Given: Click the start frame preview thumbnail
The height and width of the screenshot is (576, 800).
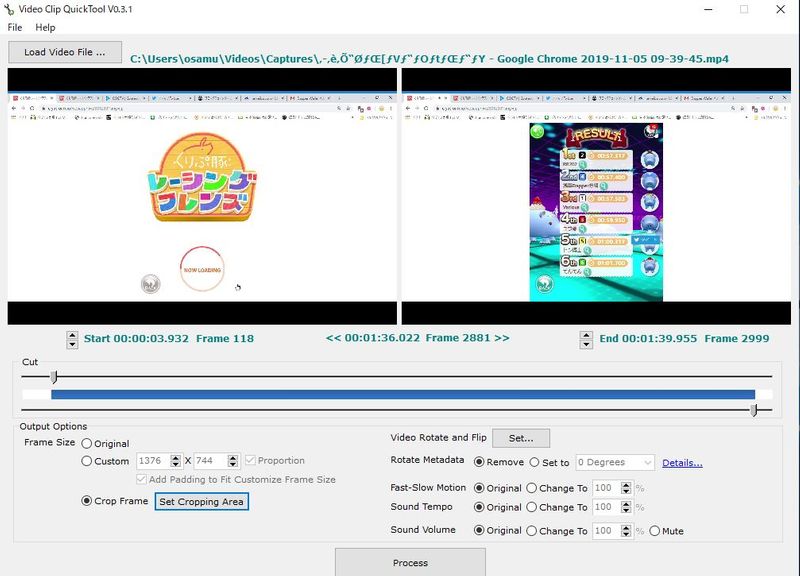Looking at the screenshot, I should click(201, 196).
